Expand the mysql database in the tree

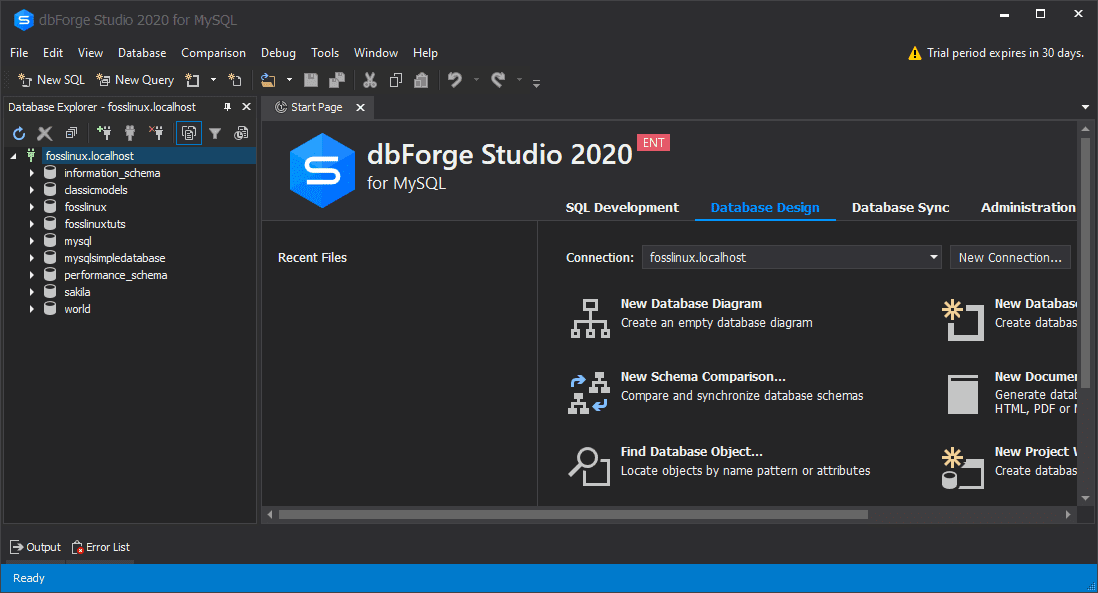pyautogui.click(x=31, y=240)
